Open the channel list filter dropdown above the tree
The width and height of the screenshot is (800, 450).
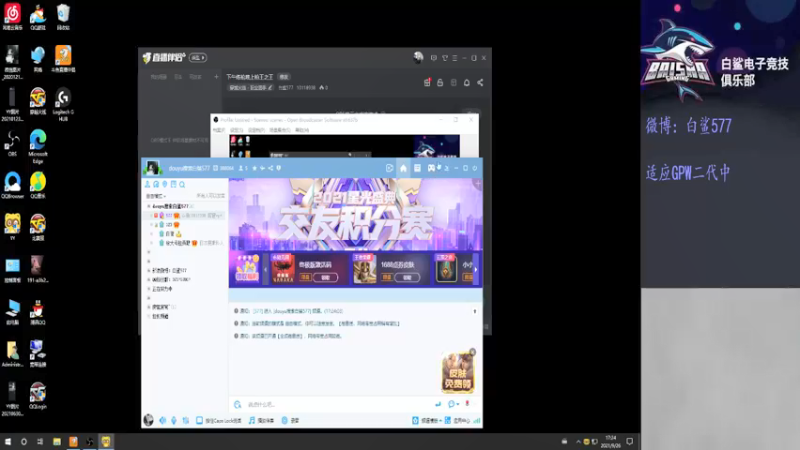click(156, 196)
